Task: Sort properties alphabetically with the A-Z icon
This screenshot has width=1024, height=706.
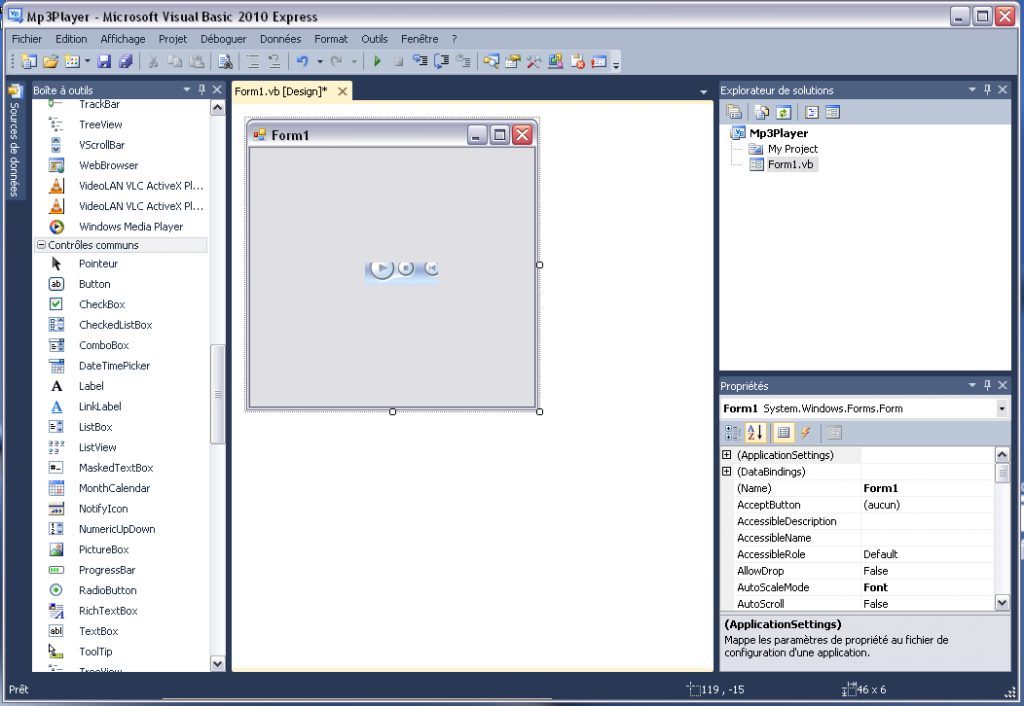Action: click(x=755, y=432)
